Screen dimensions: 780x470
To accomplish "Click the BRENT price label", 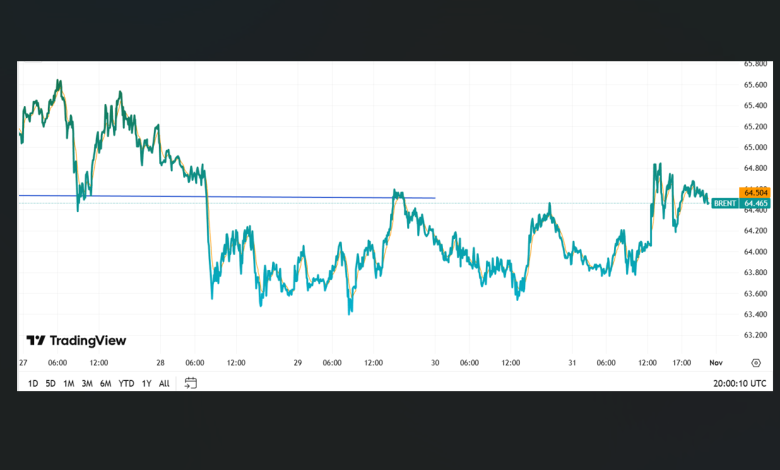I will pos(725,203).
